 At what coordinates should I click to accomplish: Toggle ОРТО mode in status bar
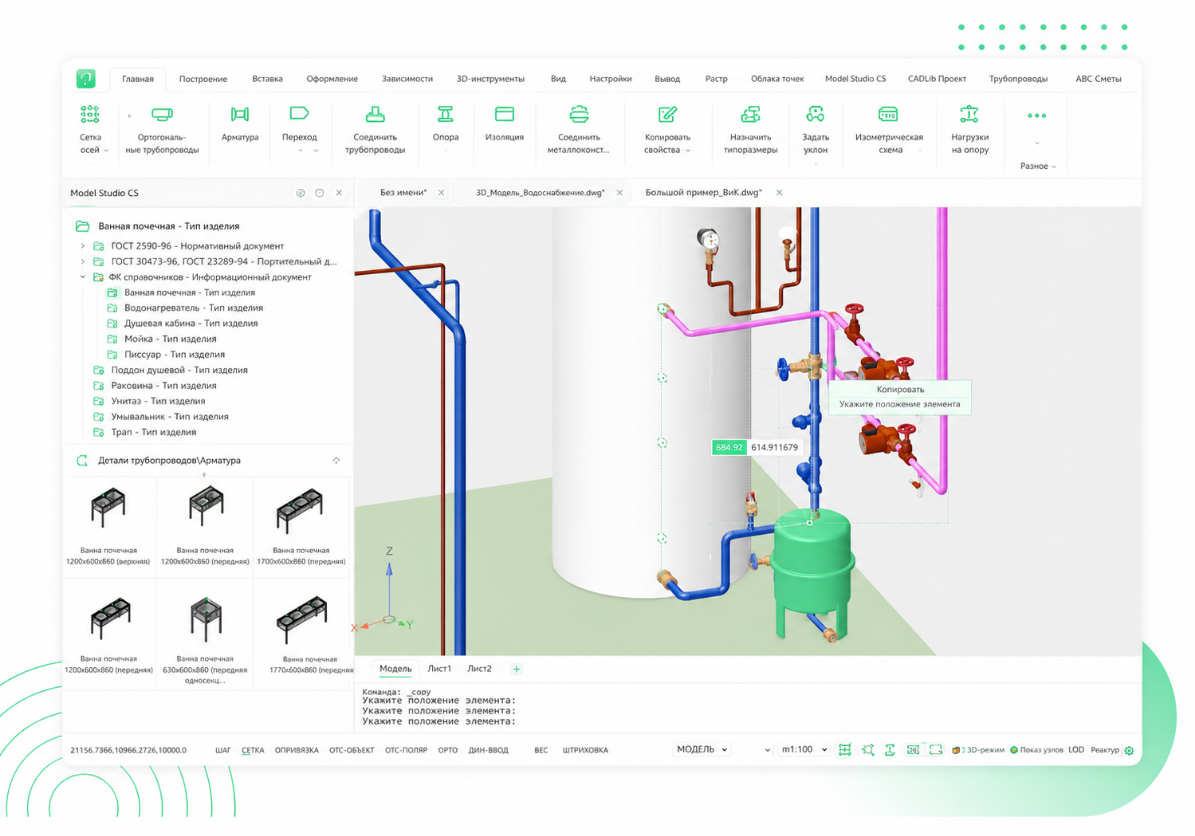[447, 750]
